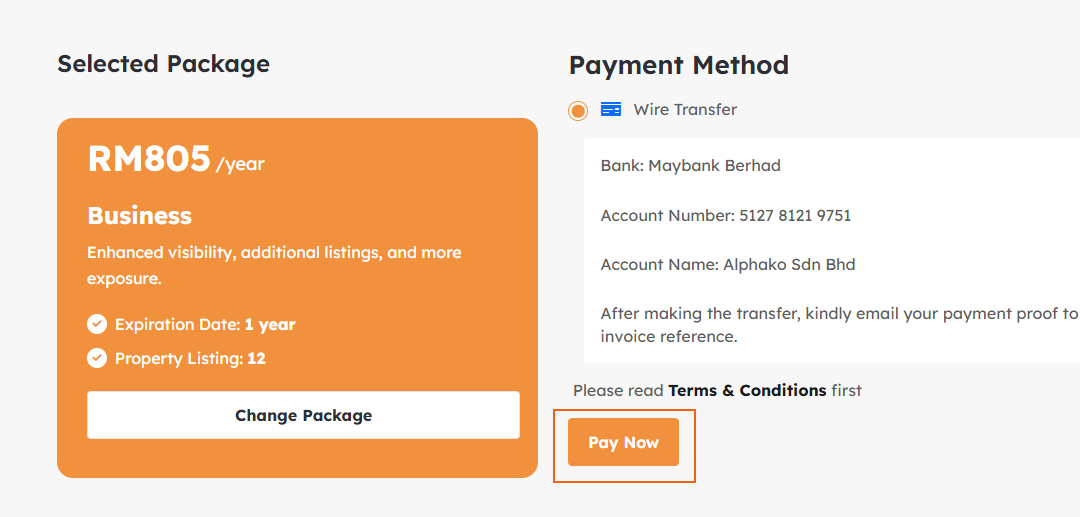Click the checkmark icon beside Expiration Date

click(97, 324)
